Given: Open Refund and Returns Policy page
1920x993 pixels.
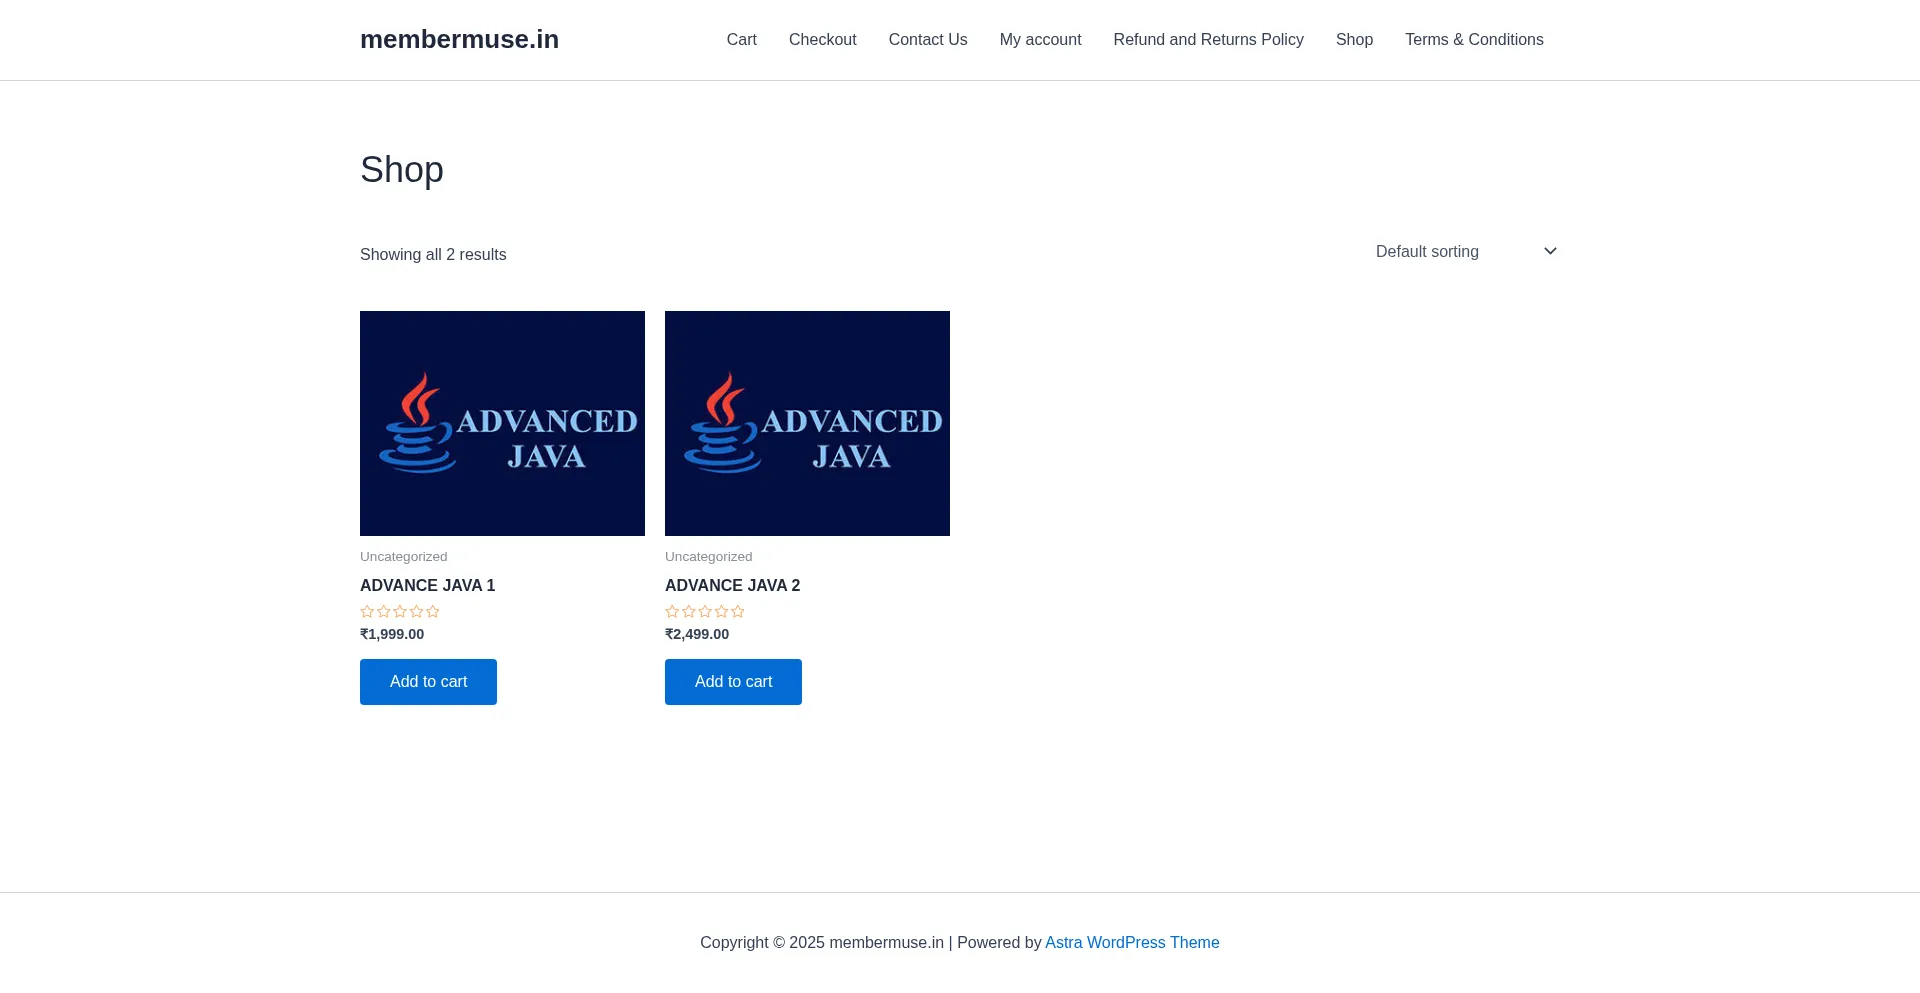Looking at the screenshot, I should tap(1208, 40).
